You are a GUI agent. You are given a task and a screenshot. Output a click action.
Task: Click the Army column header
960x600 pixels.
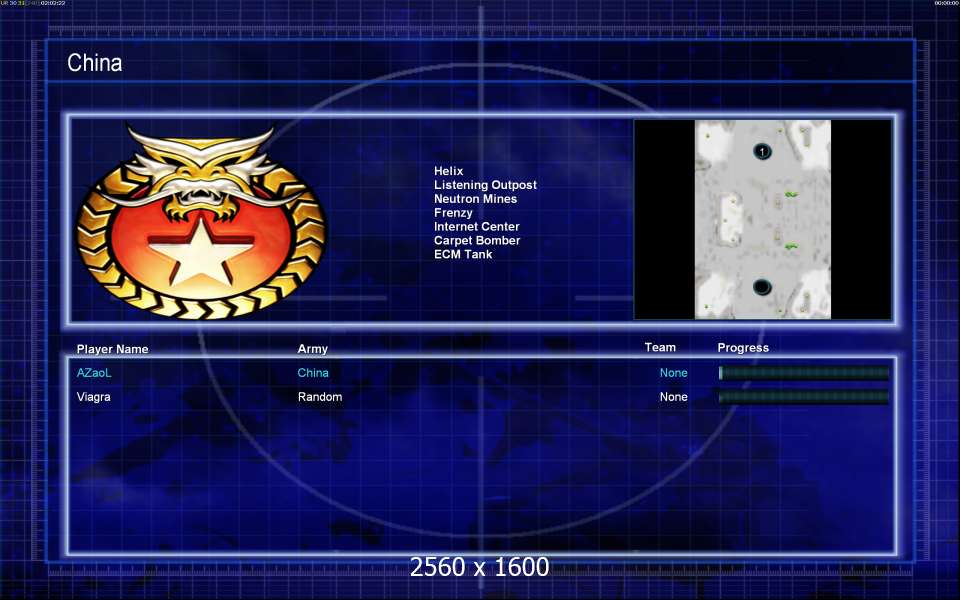tap(312, 349)
